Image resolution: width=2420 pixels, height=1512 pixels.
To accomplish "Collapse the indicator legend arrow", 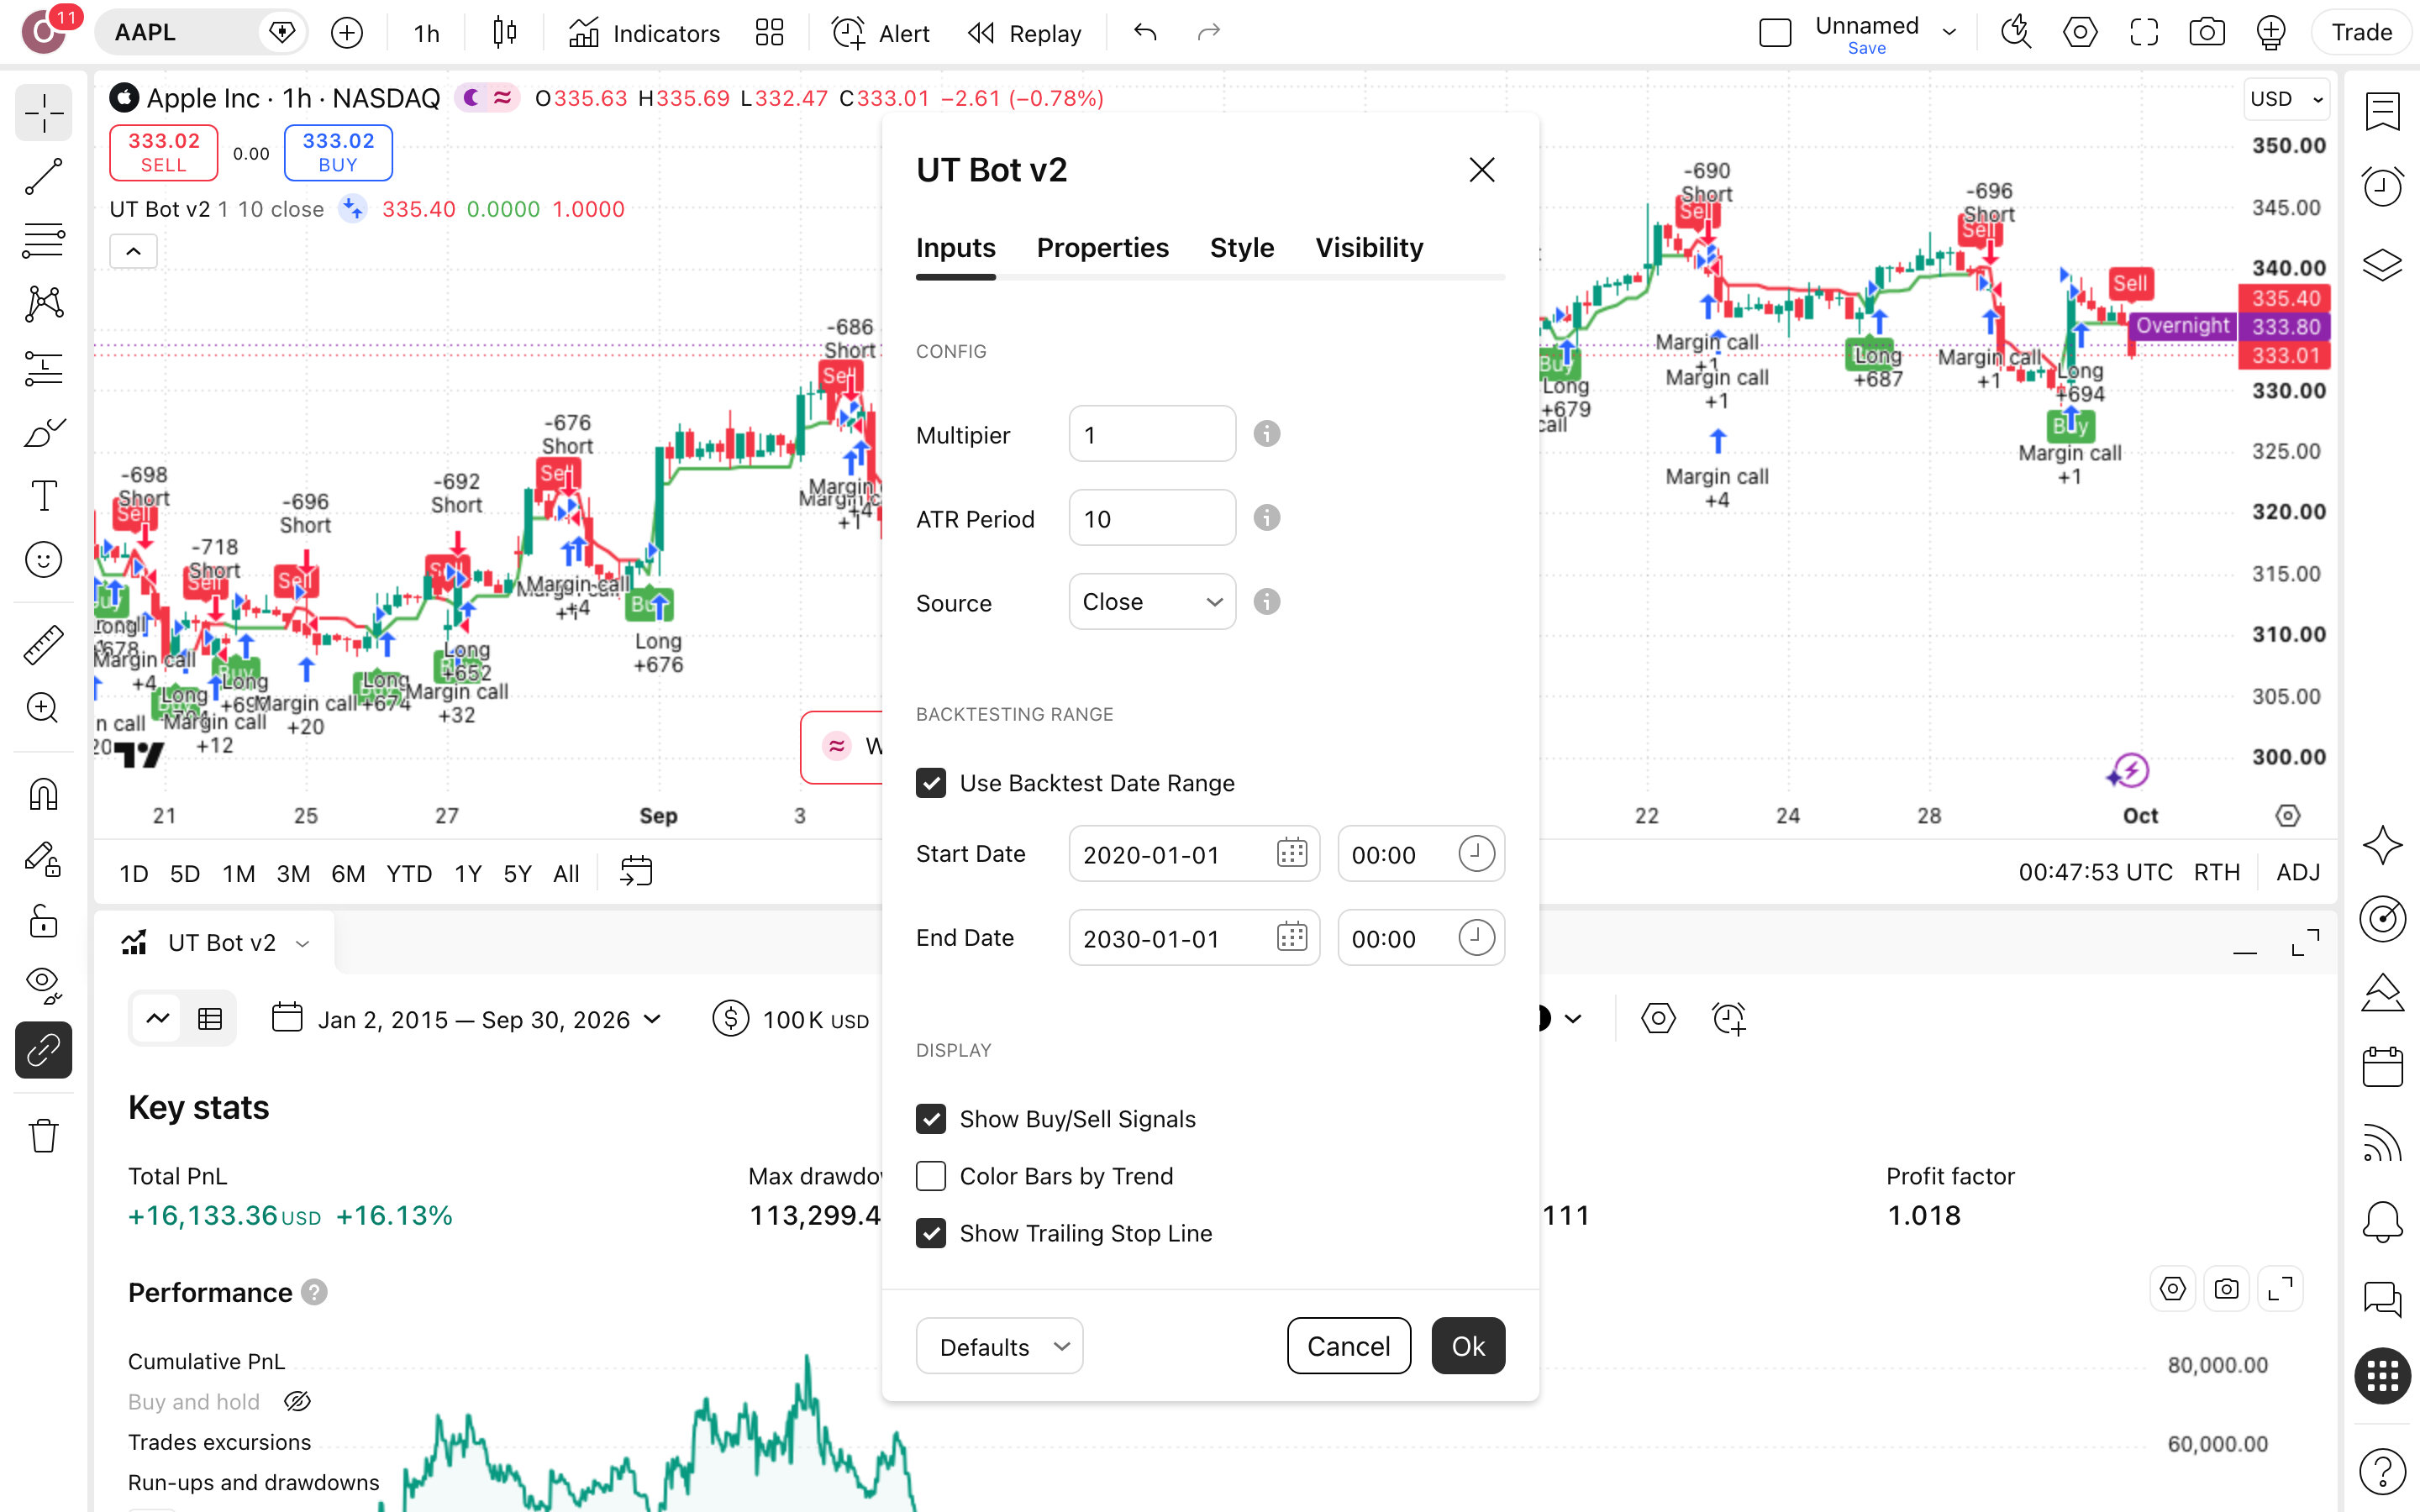I will (133, 251).
